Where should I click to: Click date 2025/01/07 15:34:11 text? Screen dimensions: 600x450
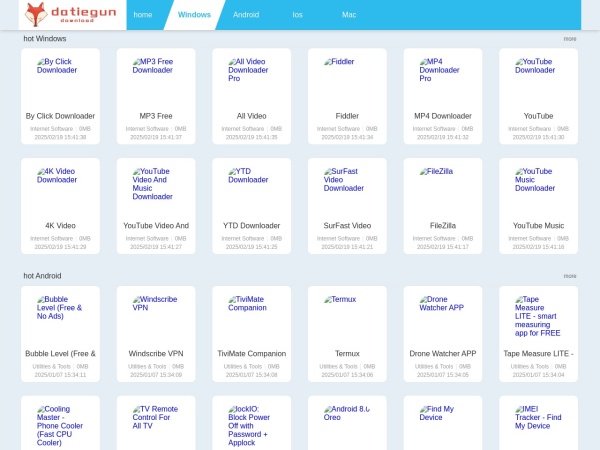(x=60, y=375)
